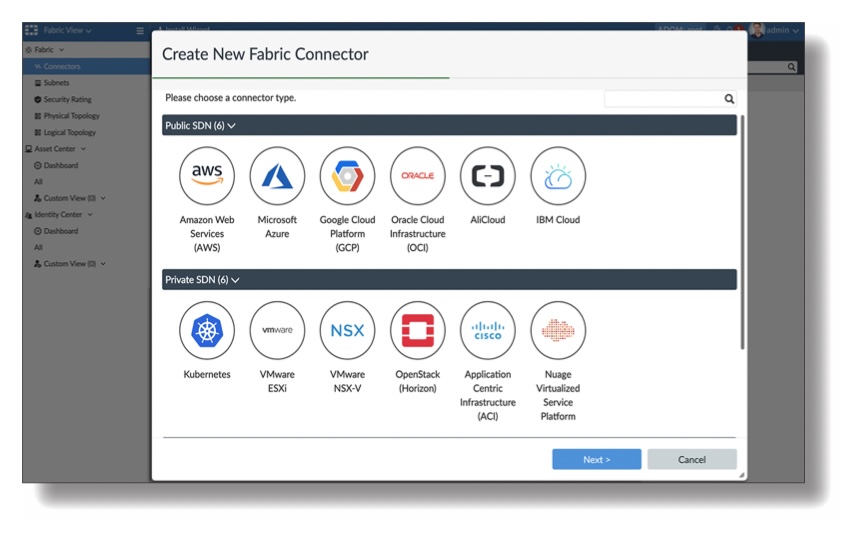Click the admin user avatar
The image size is (866, 539).
pyautogui.click(x=757, y=30)
